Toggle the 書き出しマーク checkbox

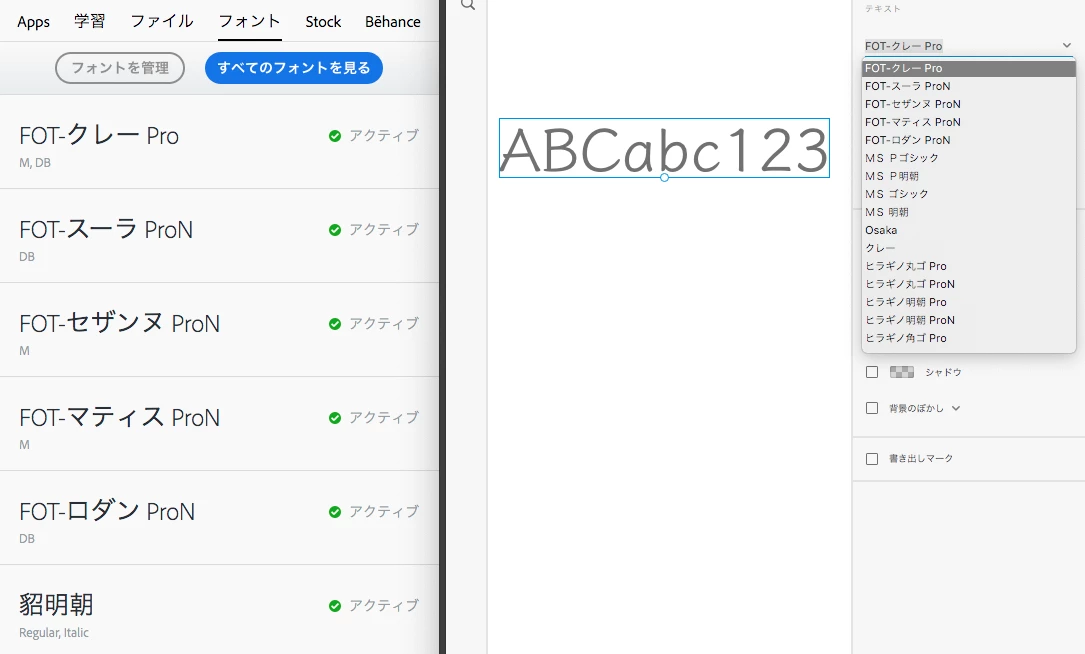[x=872, y=459]
